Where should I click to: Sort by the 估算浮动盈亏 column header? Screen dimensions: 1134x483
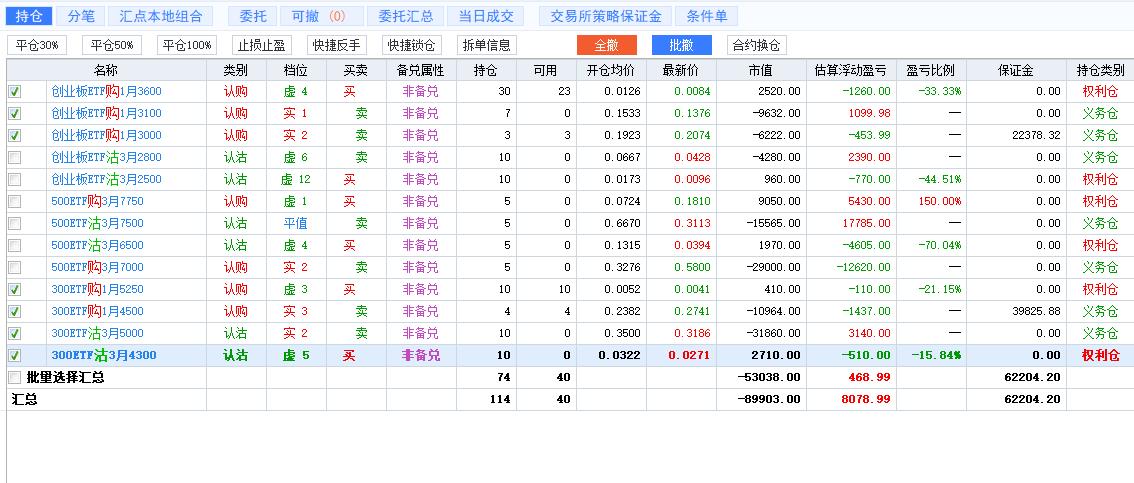[x=851, y=70]
